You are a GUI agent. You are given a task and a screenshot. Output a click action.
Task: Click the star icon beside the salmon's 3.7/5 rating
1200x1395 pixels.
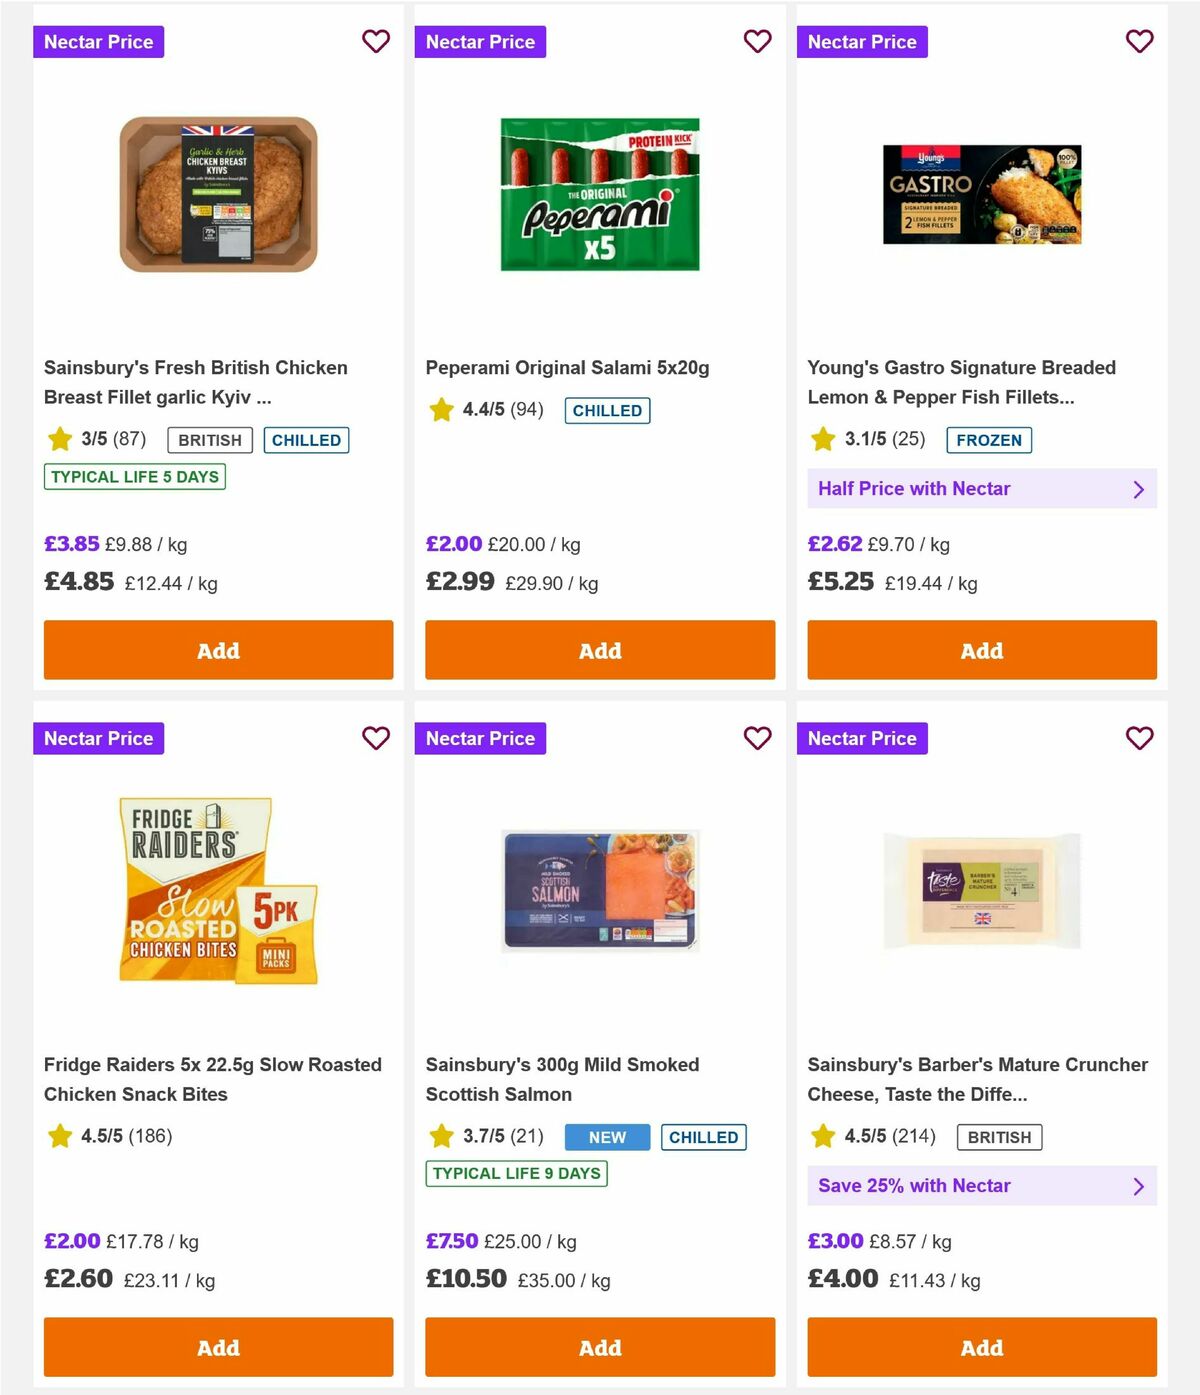(440, 1136)
